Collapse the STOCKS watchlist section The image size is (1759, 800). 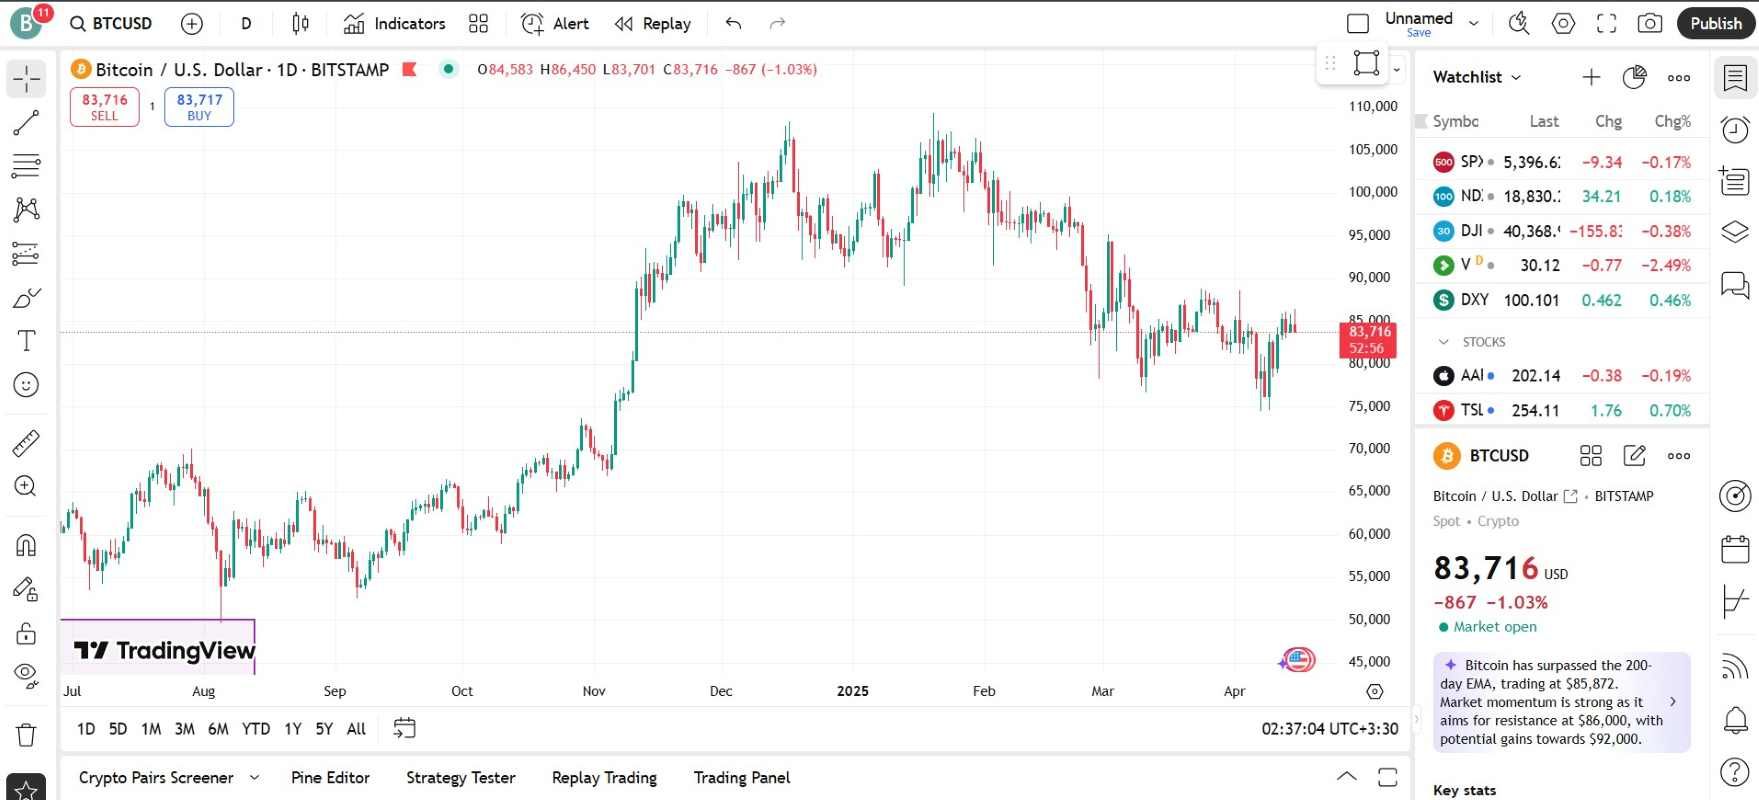pos(1443,342)
